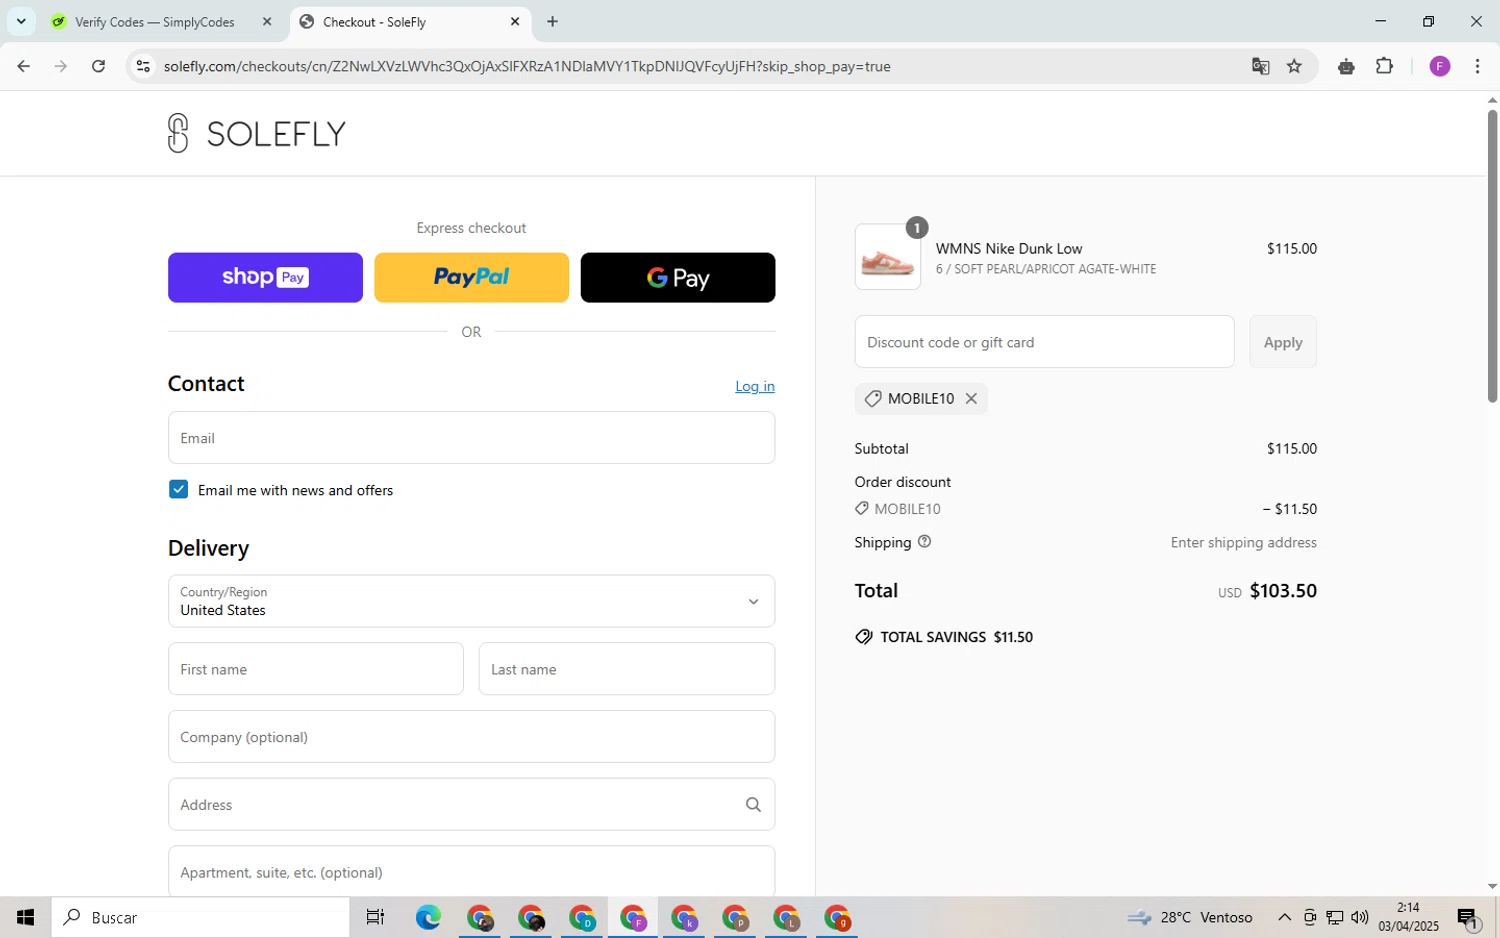Open Chrome with L profile in taskbar
The width and height of the screenshot is (1500, 938).
point(786,917)
